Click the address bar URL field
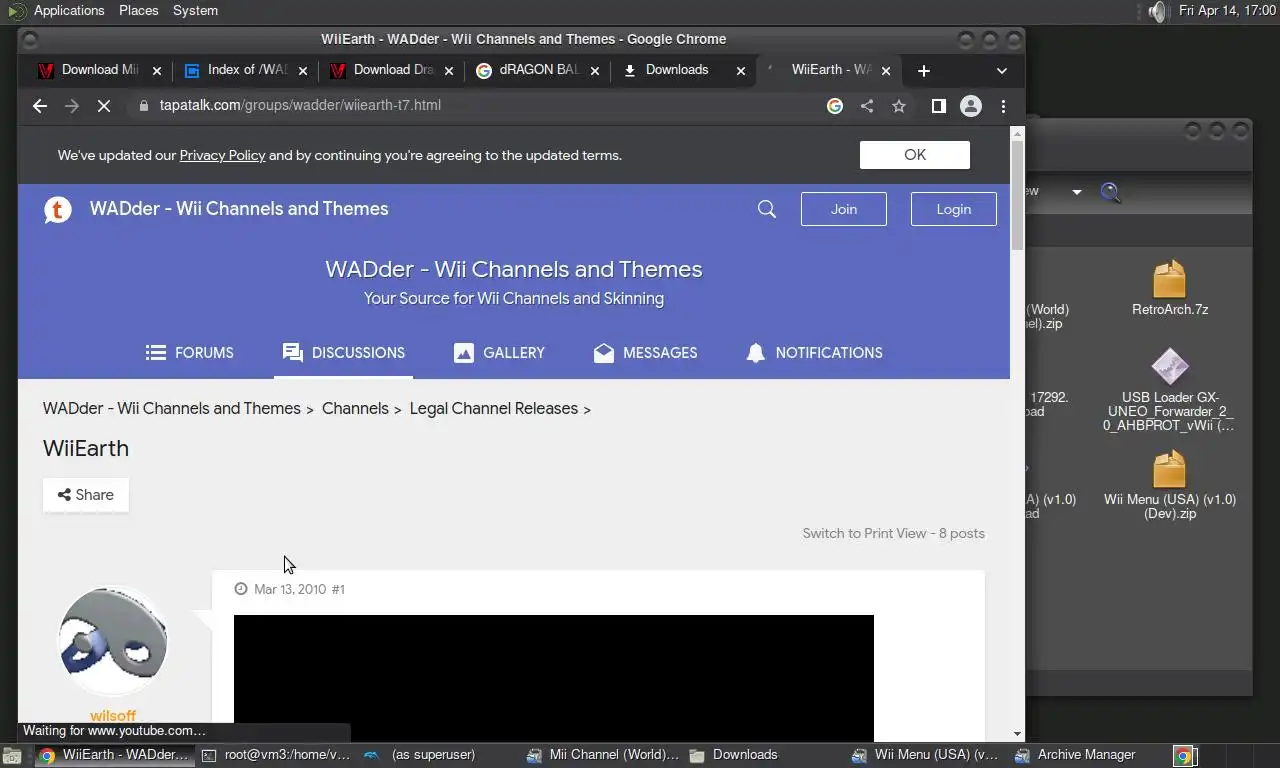 [x=480, y=106]
